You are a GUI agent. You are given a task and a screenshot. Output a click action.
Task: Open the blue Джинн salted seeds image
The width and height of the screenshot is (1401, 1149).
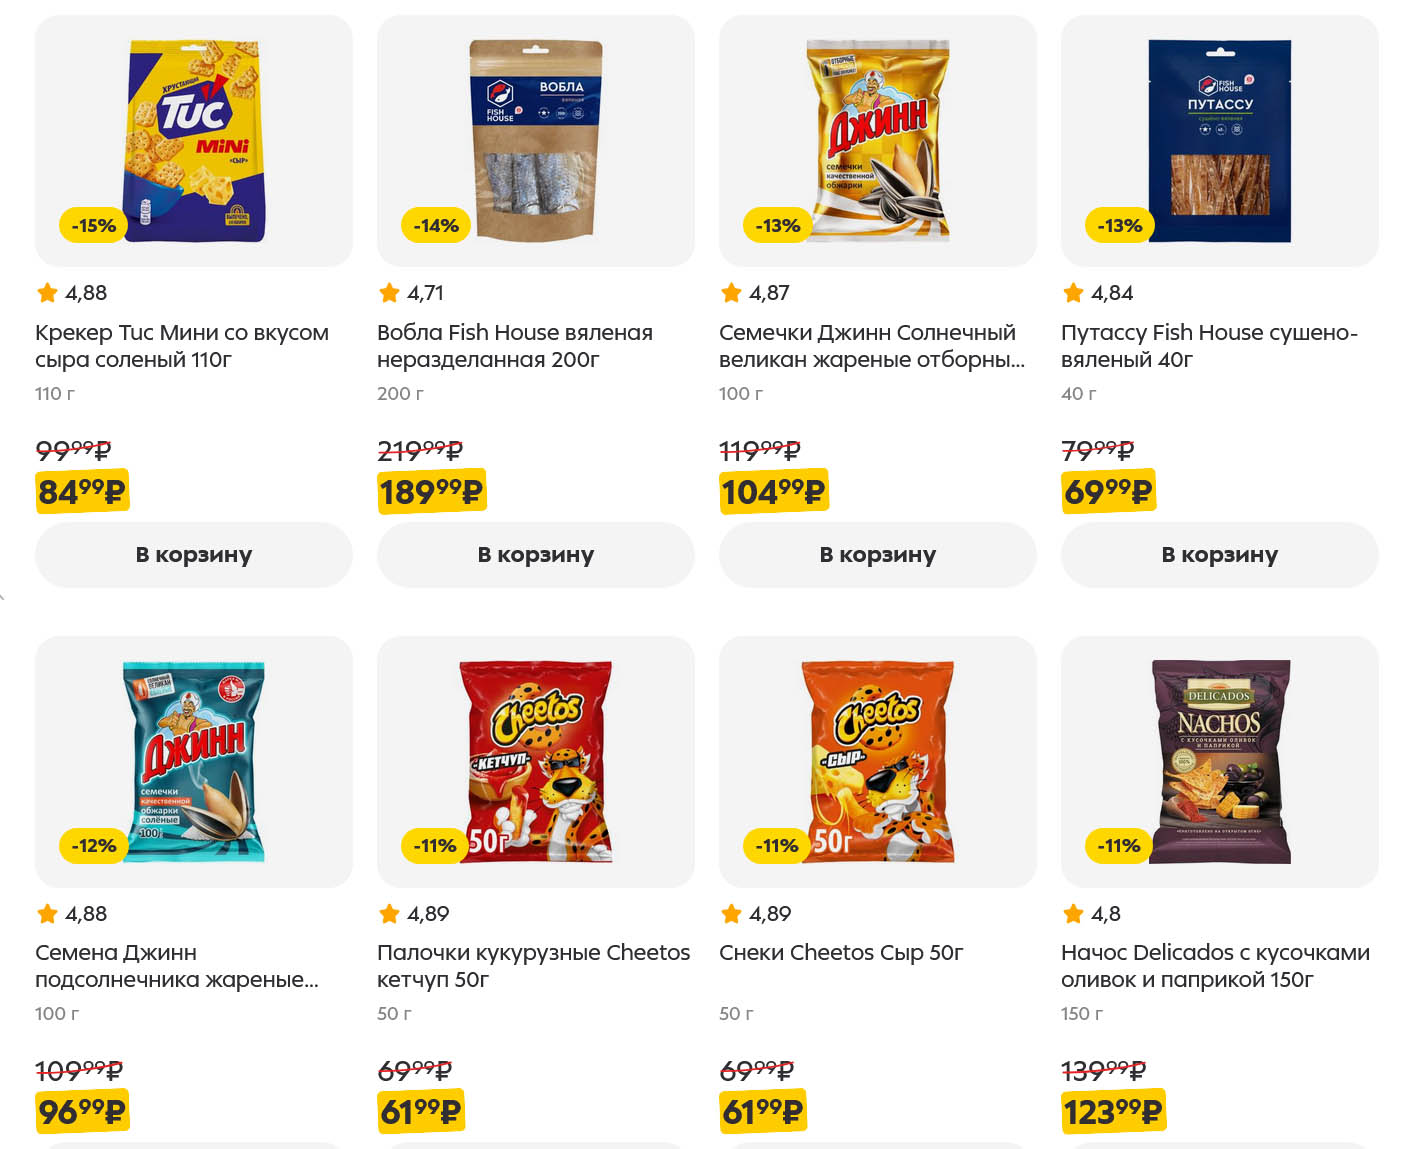coord(196,761)
